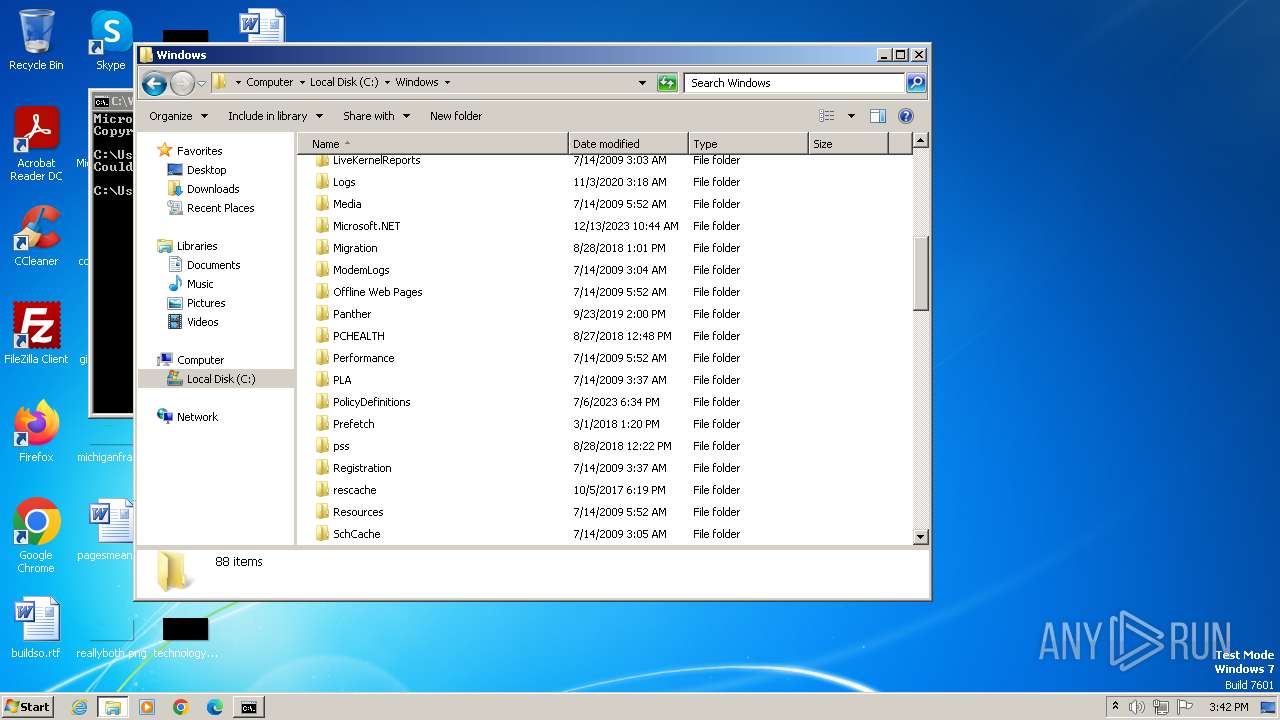
Task: Show hidden tray icons arrow
Action: pyautogui.click(x=1116, y=707)
